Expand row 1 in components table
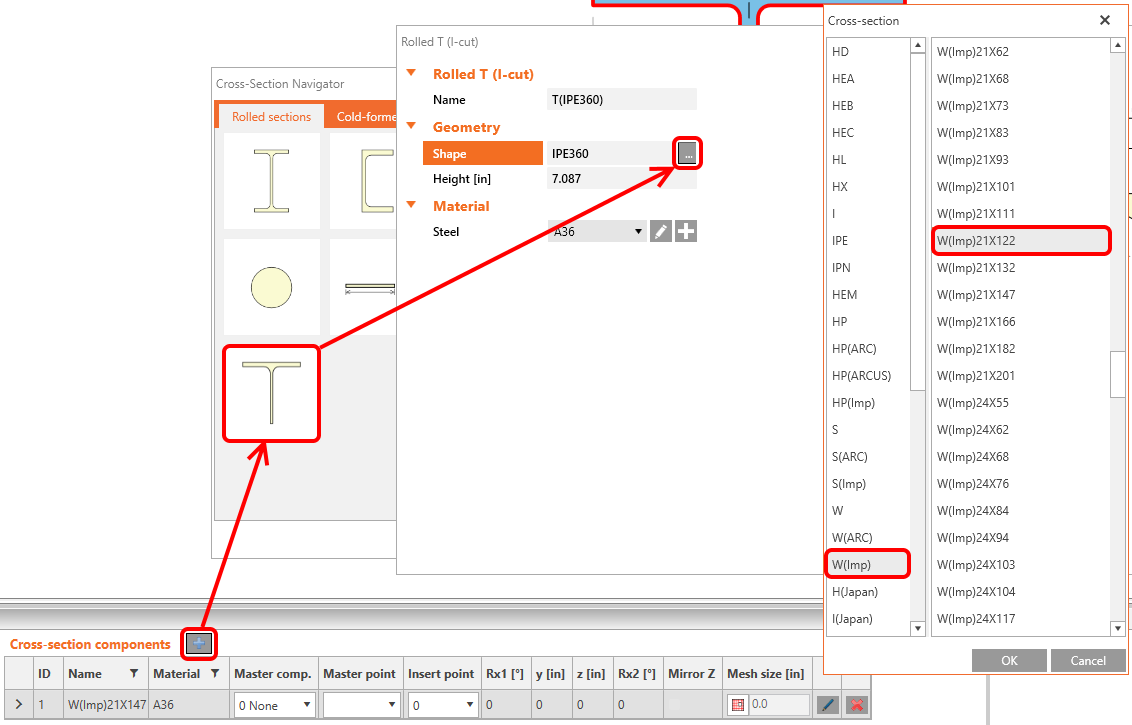Screen dimensions: 1132x725 19,704
